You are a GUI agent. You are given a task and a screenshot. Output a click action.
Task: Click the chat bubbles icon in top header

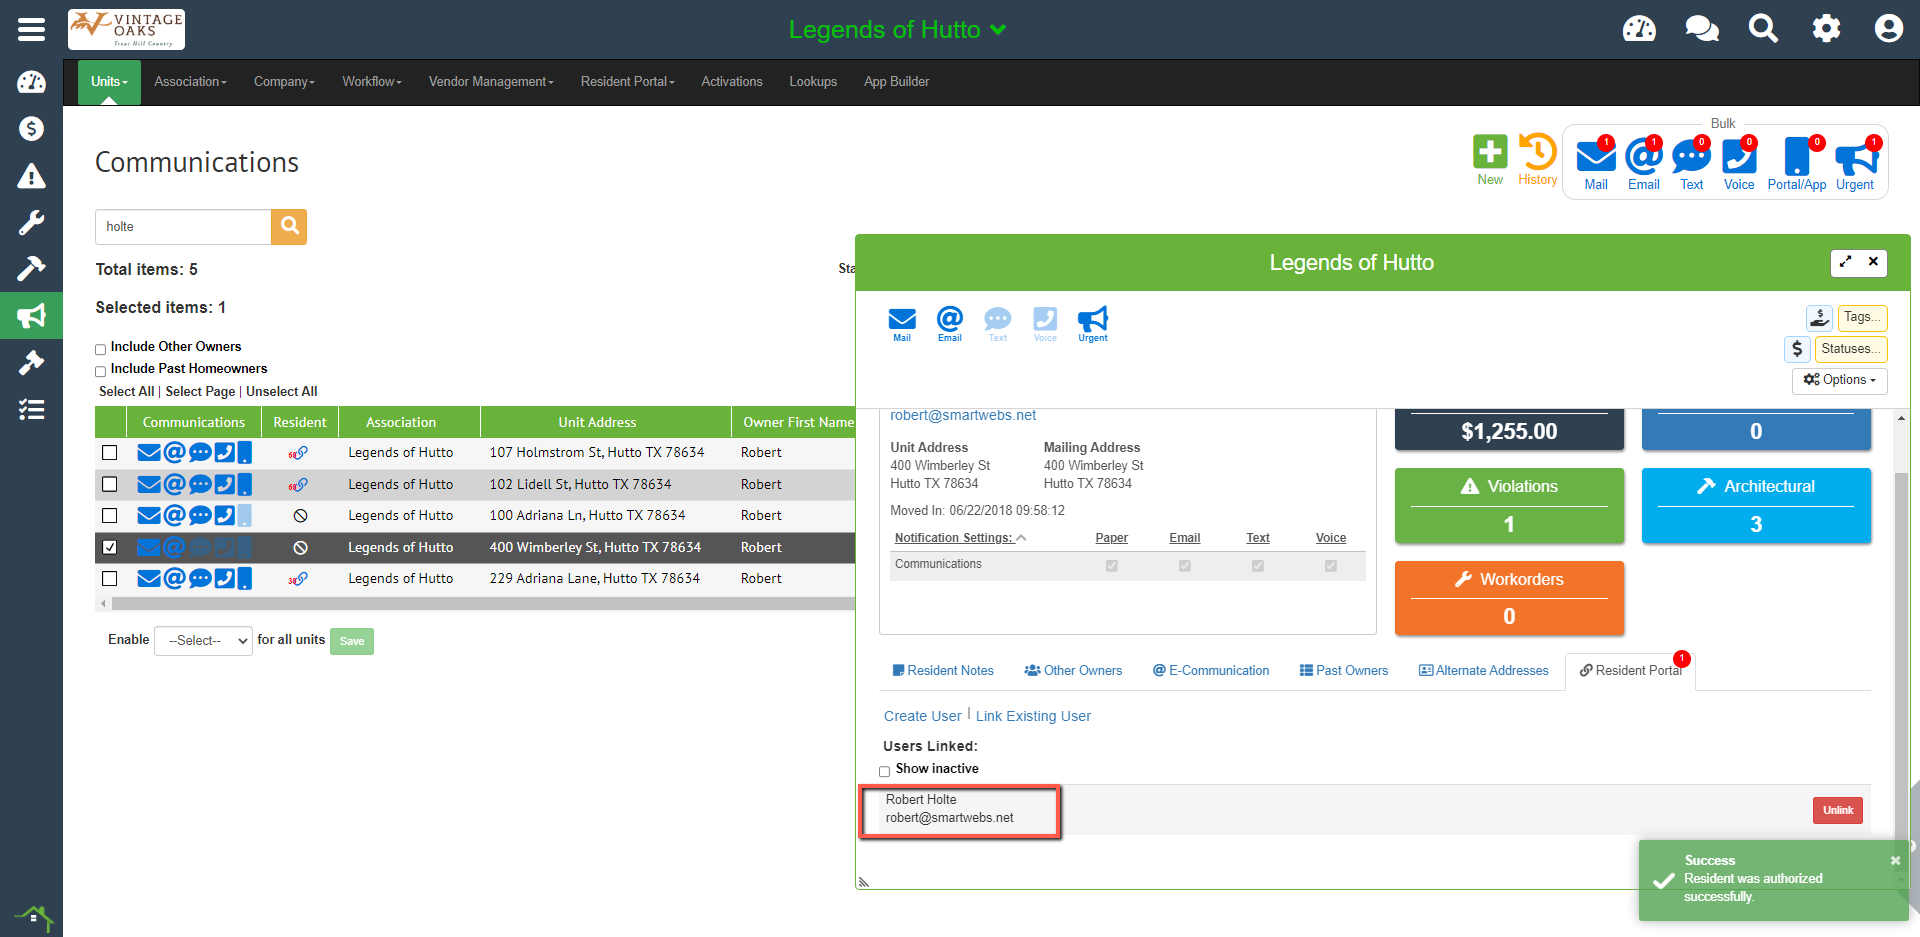(1701, 28)
